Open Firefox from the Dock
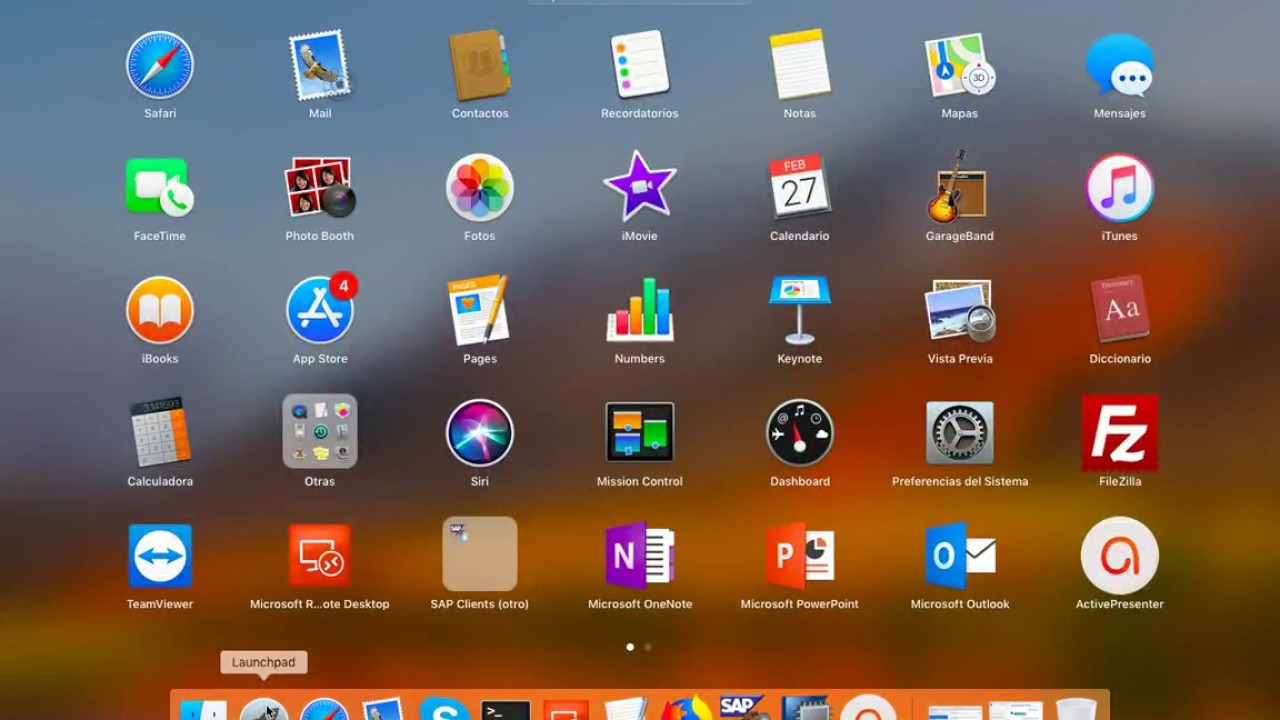The width and height of the screenshot is (1280, 720). (686, 708)
